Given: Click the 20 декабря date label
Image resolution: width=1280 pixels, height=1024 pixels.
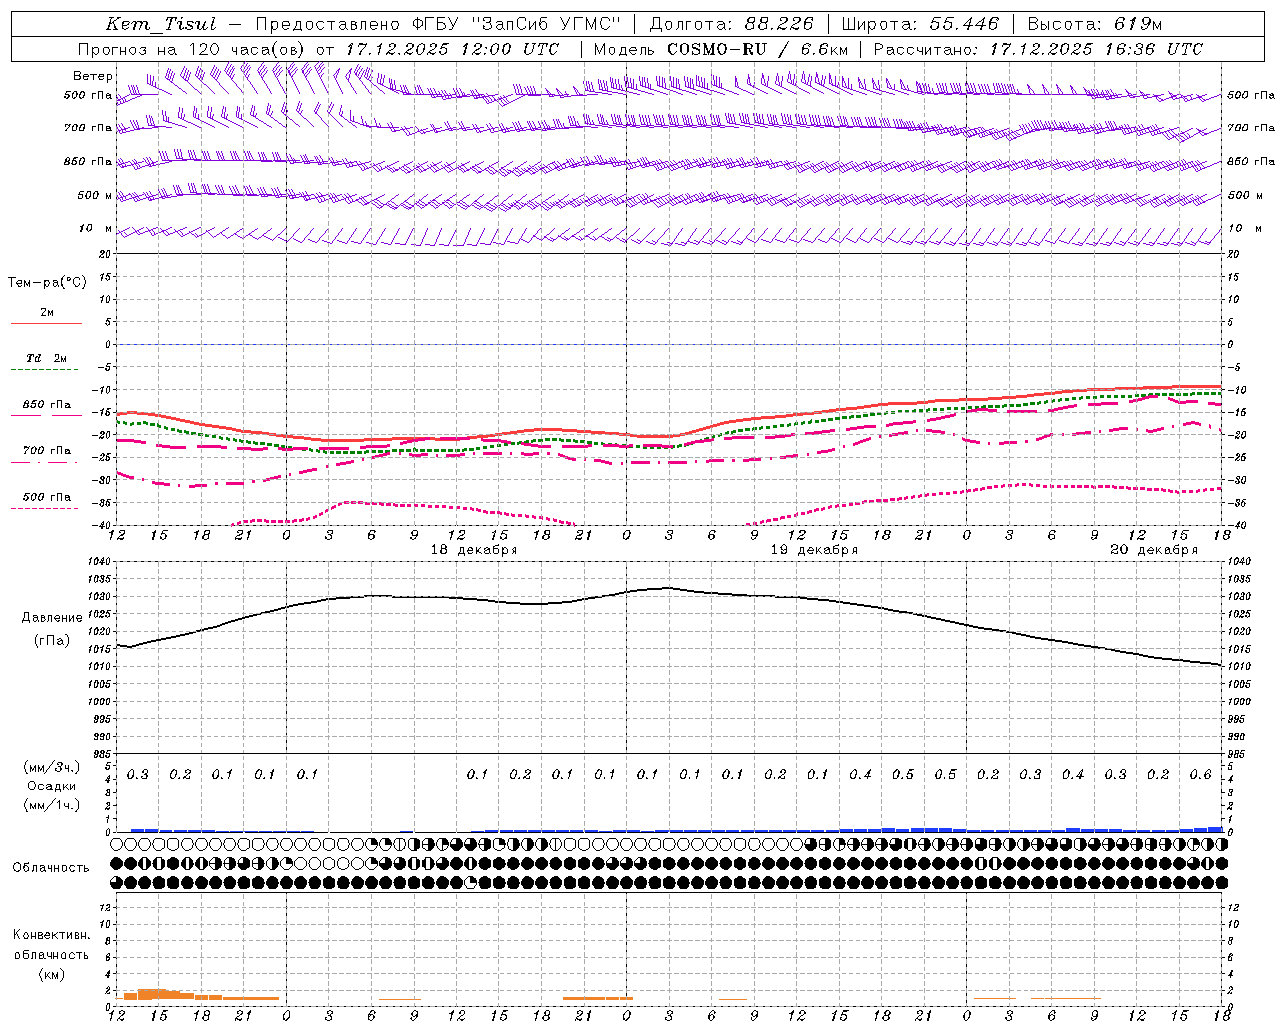Looking at the screenshot, I should pos(1153,550).
